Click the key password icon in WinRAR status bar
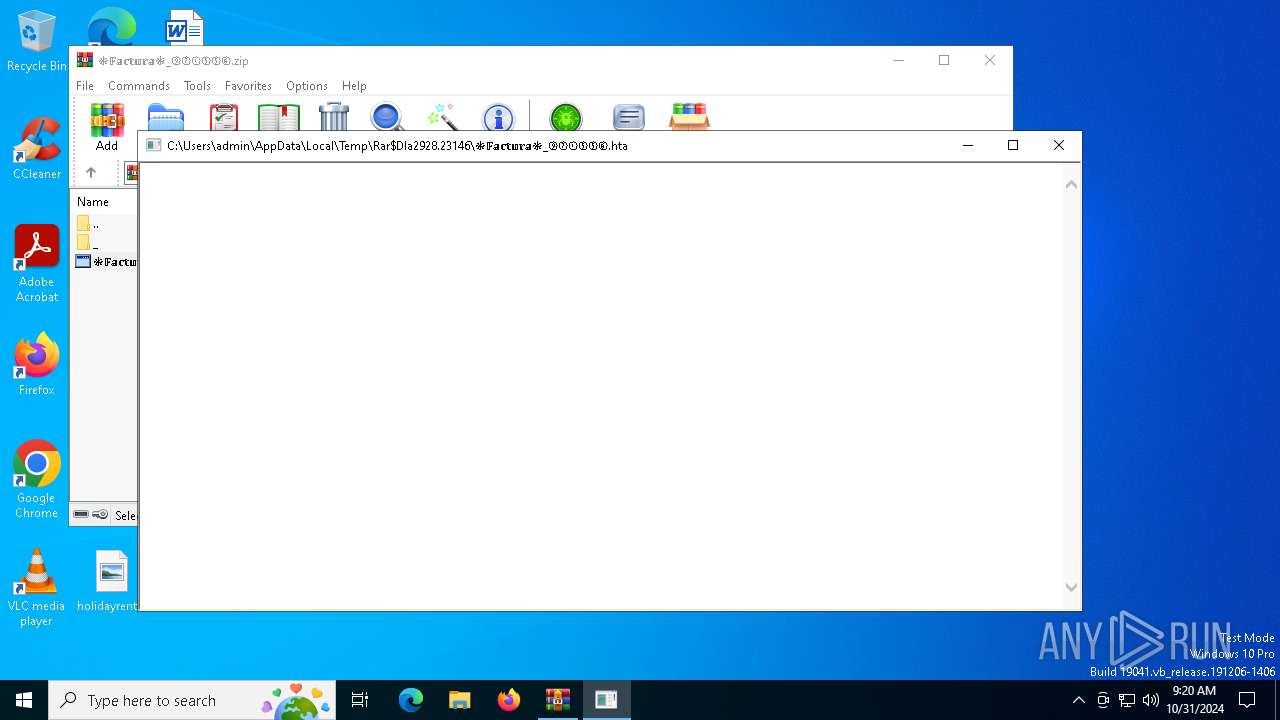Image resolution: width=1280 pixels, height=720 pixels. click(x=100, y=514)
